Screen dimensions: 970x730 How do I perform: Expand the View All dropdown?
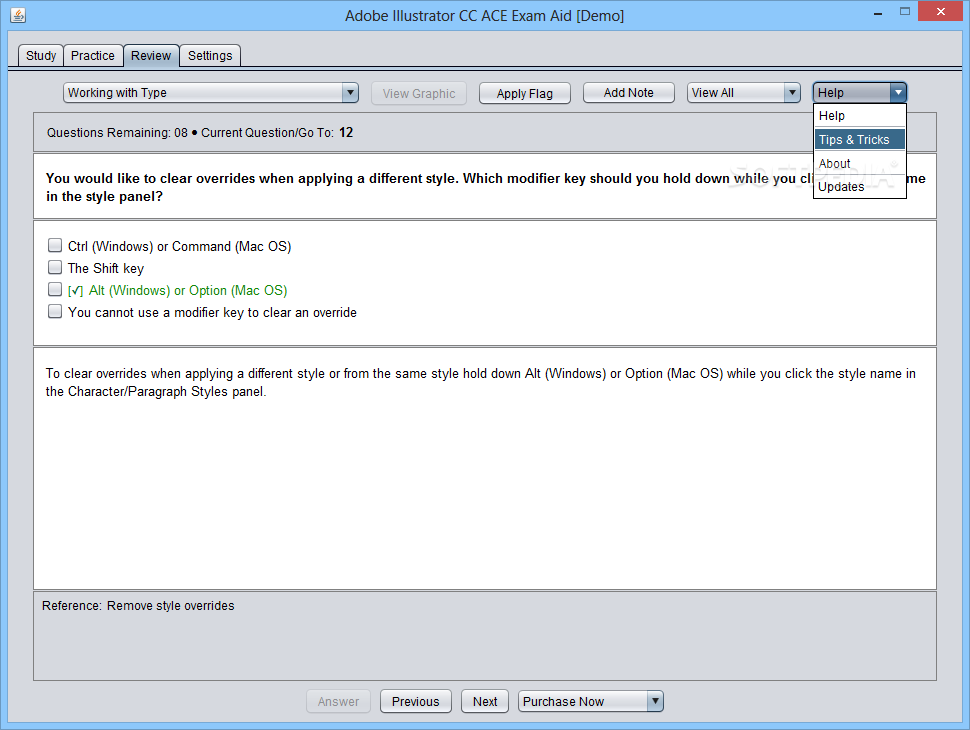pos(744,93)
